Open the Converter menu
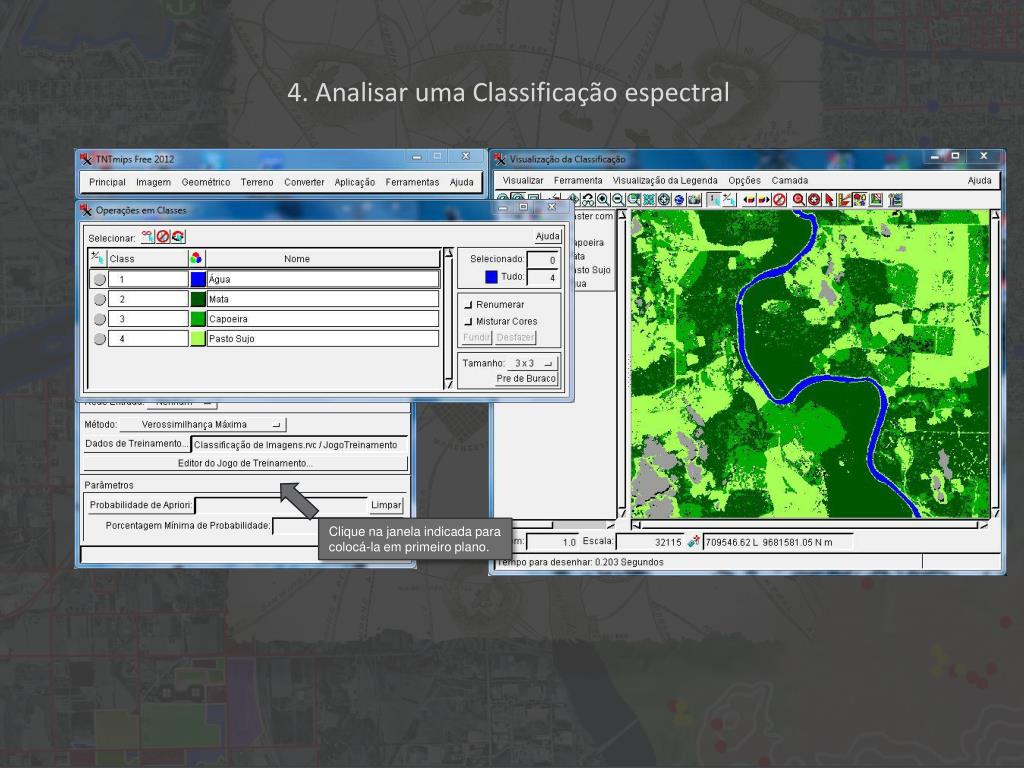 tap(304, 182)
